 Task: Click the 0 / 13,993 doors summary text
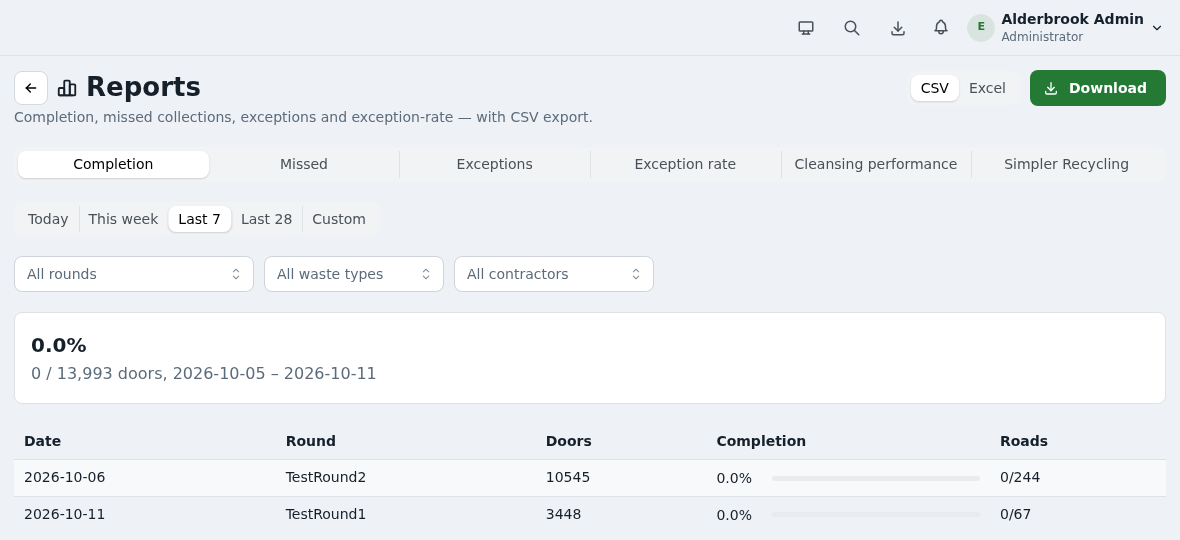204,374
